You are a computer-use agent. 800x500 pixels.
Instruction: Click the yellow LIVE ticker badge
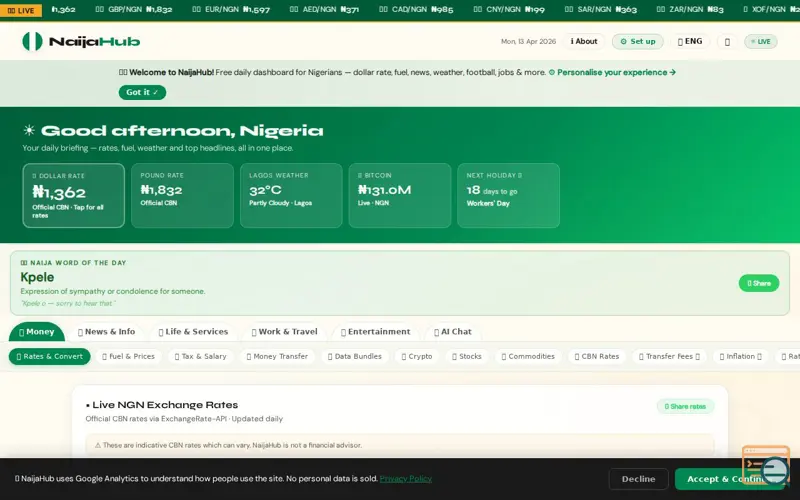21,10
